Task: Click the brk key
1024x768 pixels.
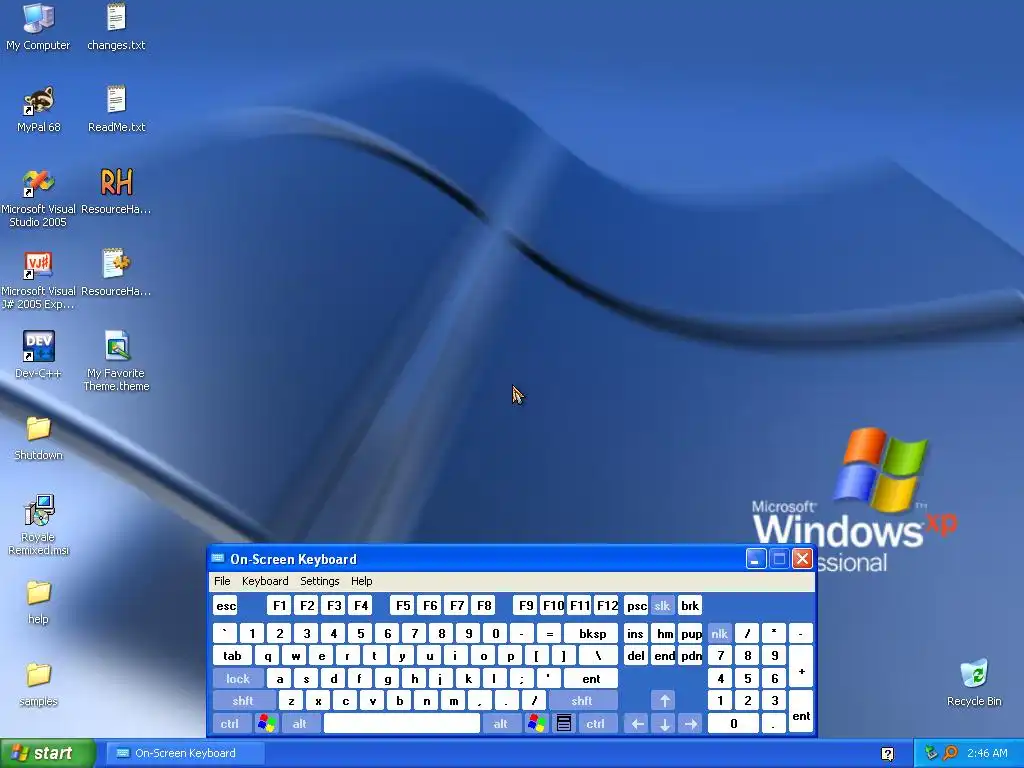Action: [x=690, y=605]
